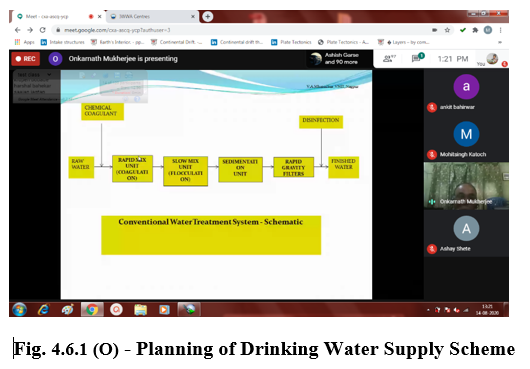This screenshot has height=369, width=530.
Task: Expand the bookmarks bar overflow chevron
Action: [x=500, y=42]
